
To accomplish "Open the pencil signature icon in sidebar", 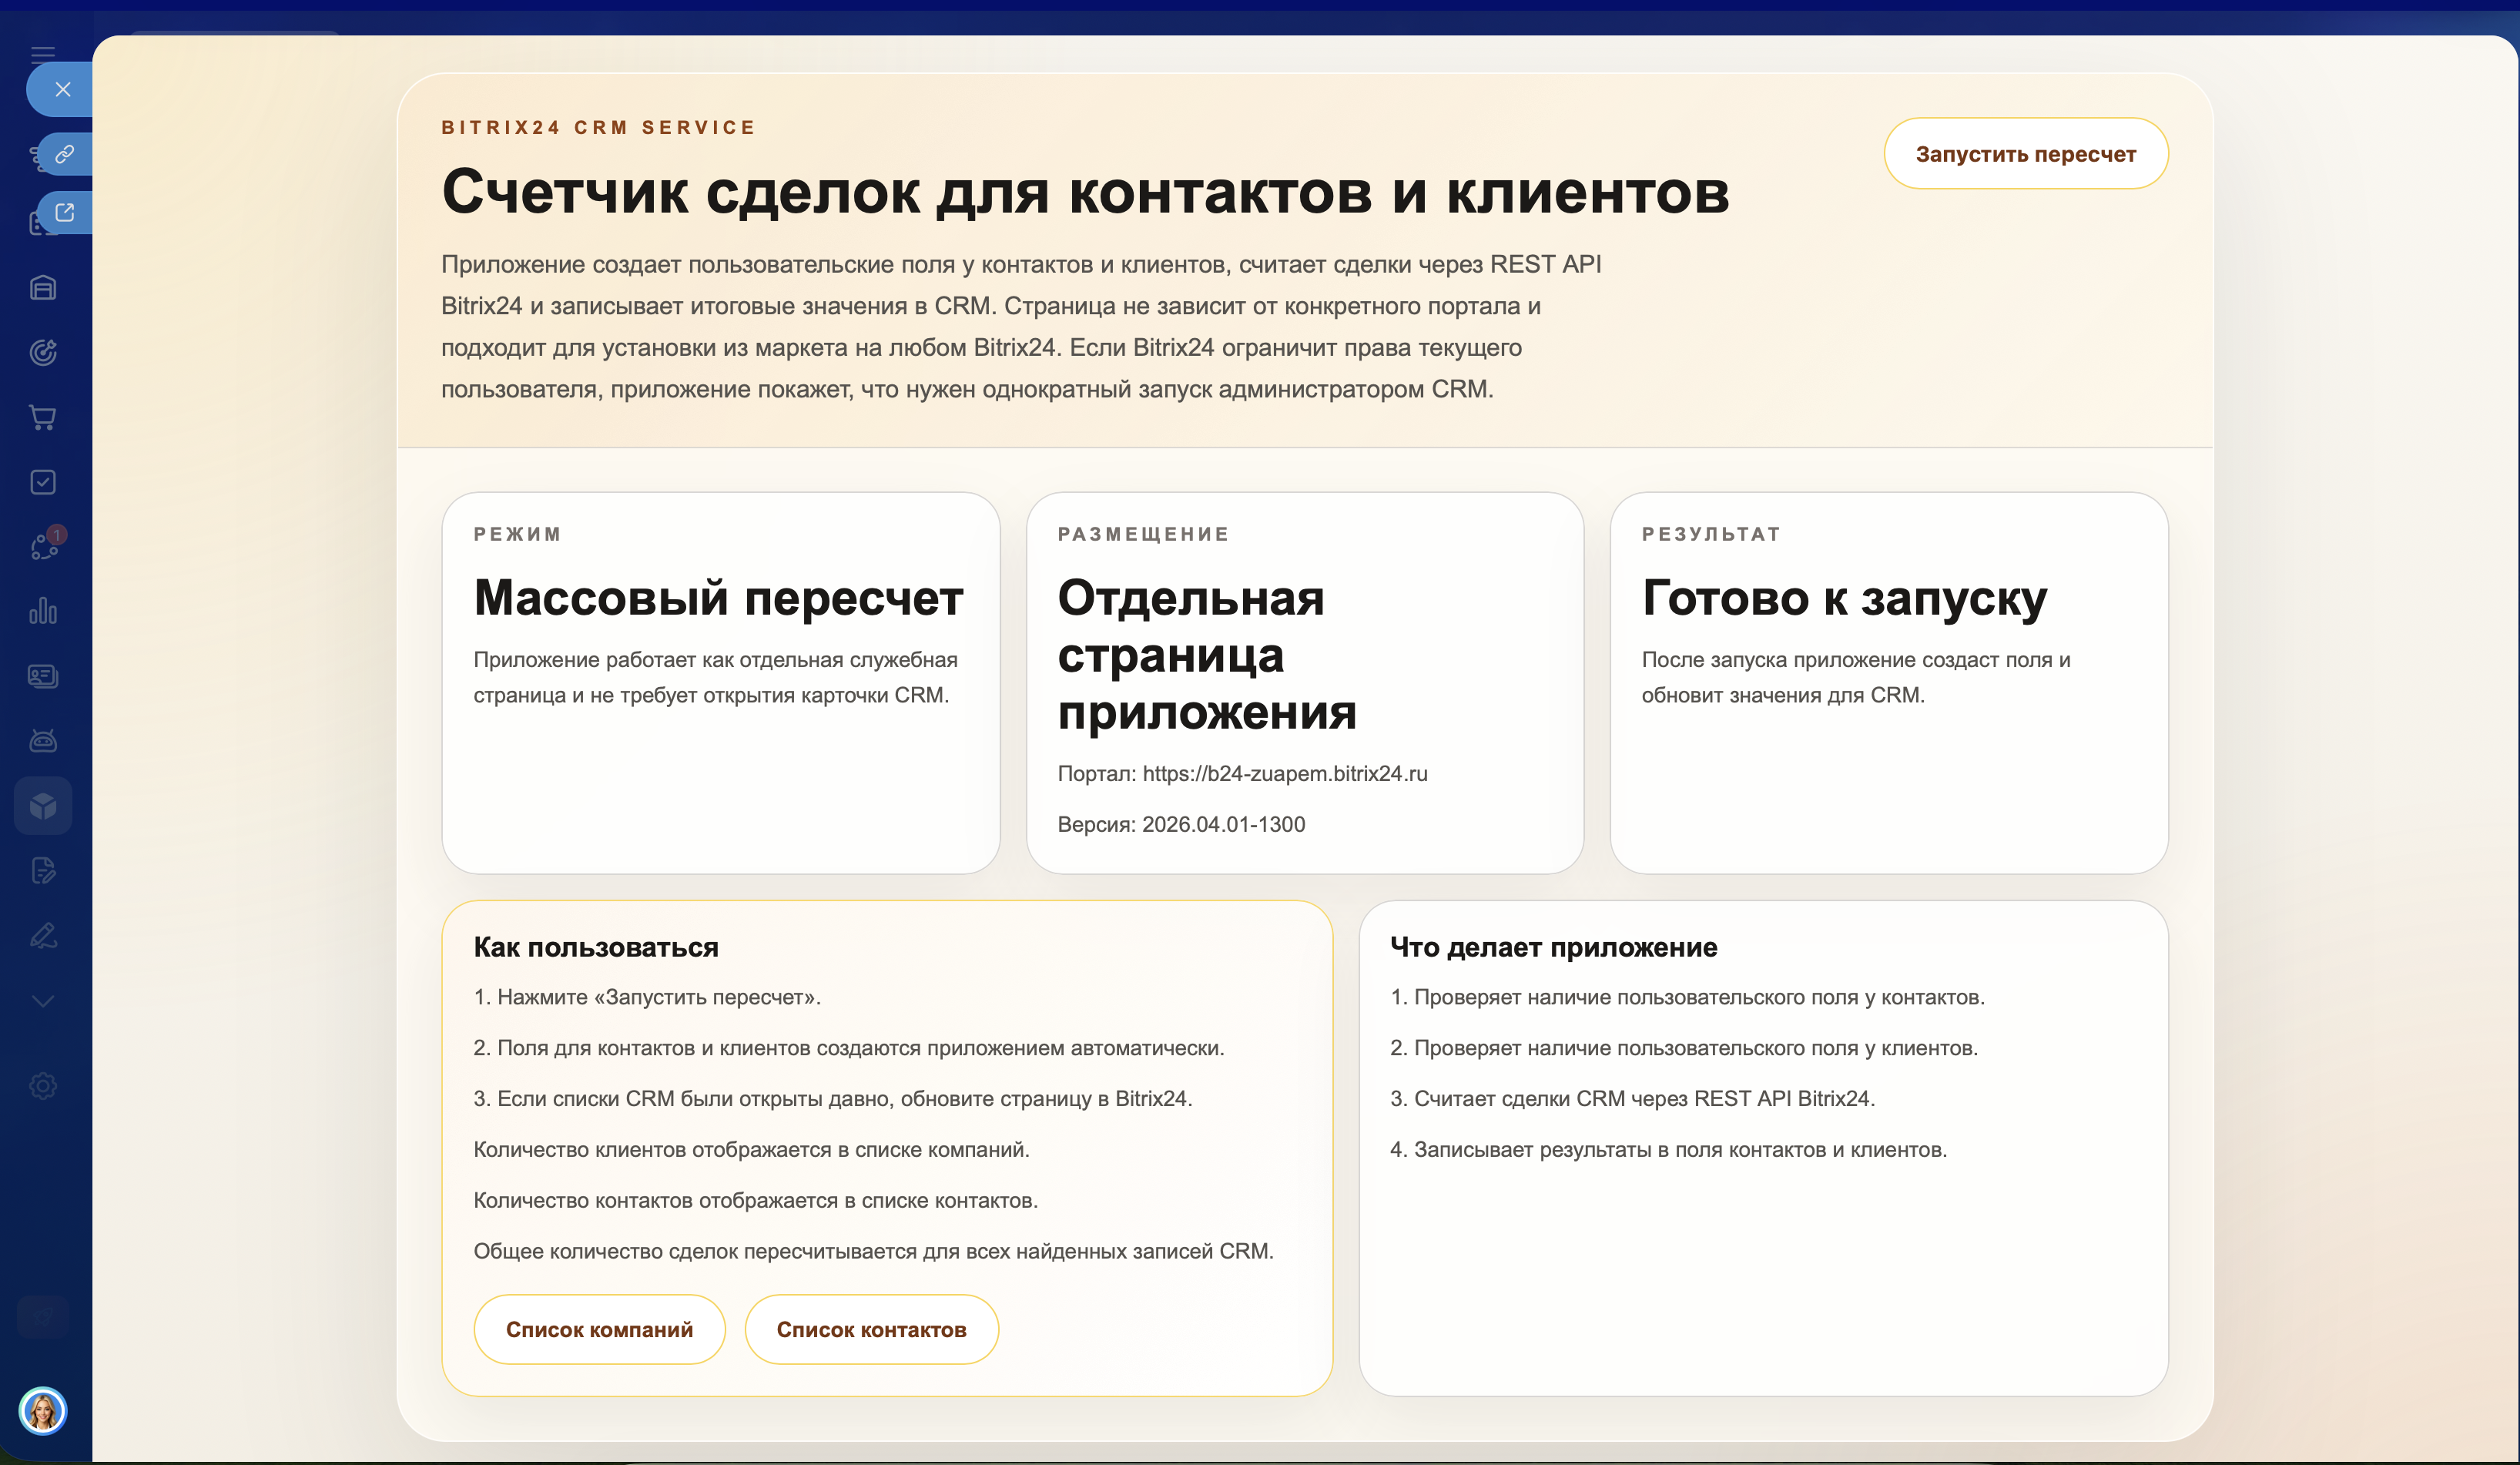I will pos(43,936).
